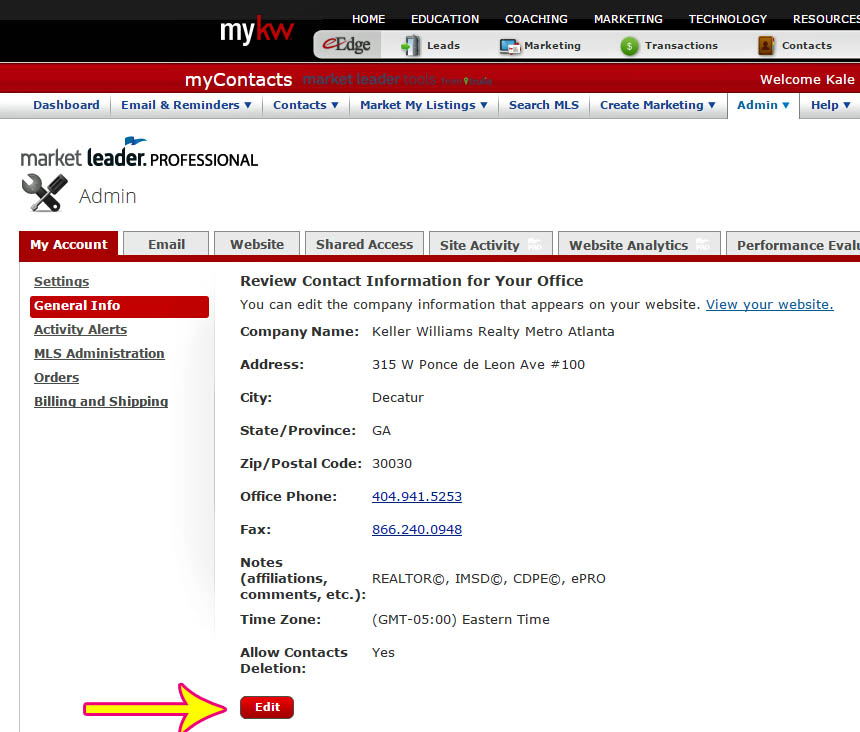
Task: Click office phone number 404.941.5253
Action: point(417,496)
